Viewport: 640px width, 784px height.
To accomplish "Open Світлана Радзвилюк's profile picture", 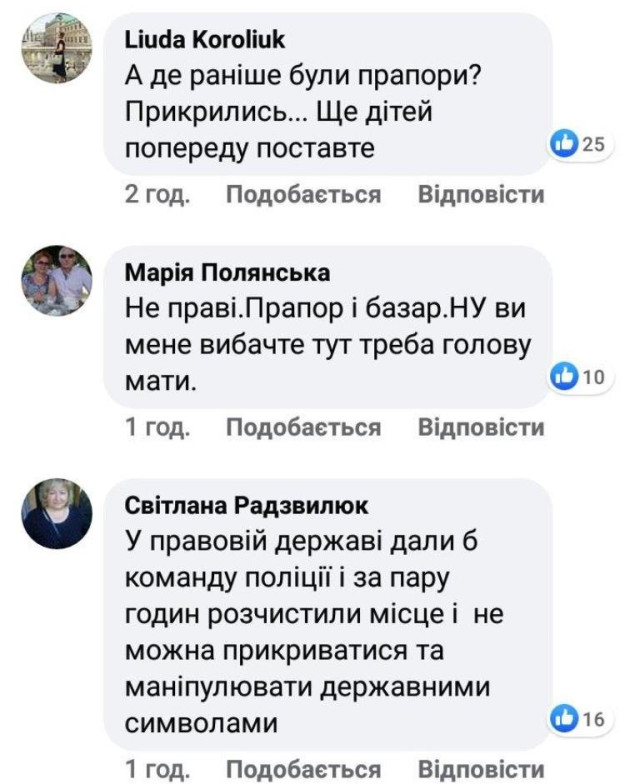I will point(57,513).
